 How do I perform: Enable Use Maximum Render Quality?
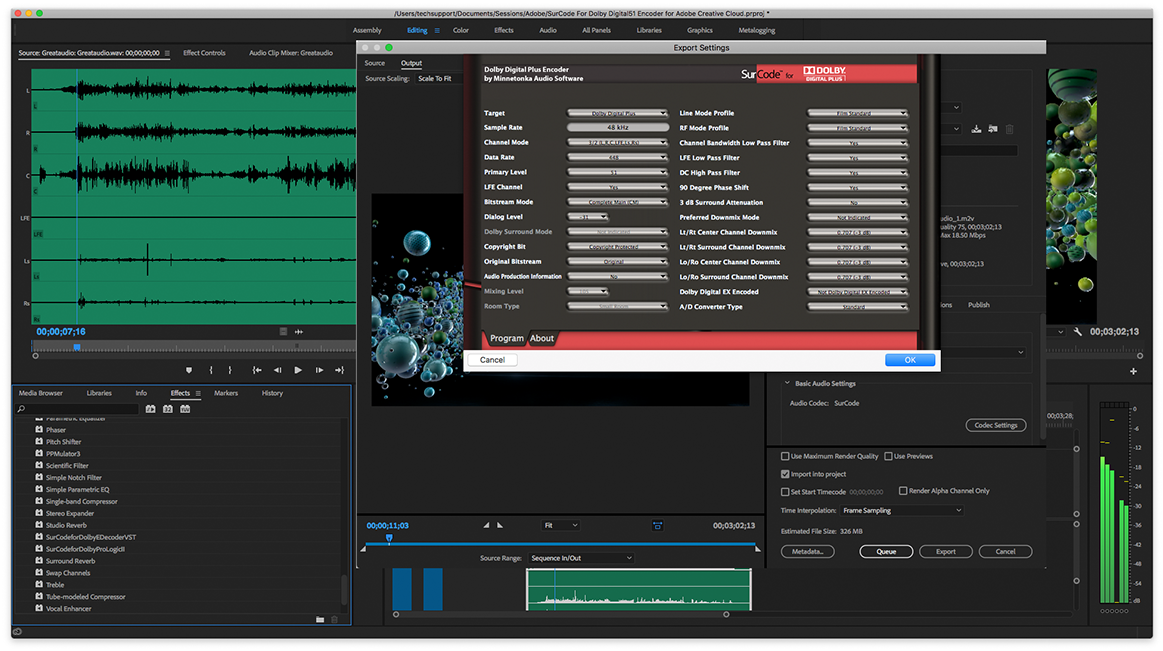(x=787, y=456)
